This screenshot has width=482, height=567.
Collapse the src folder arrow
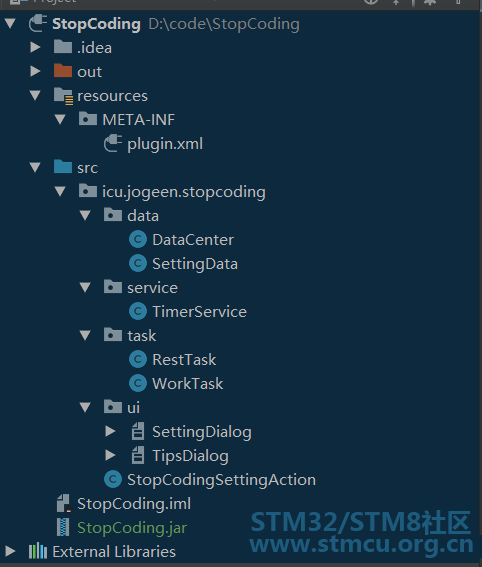click(35, 167)
